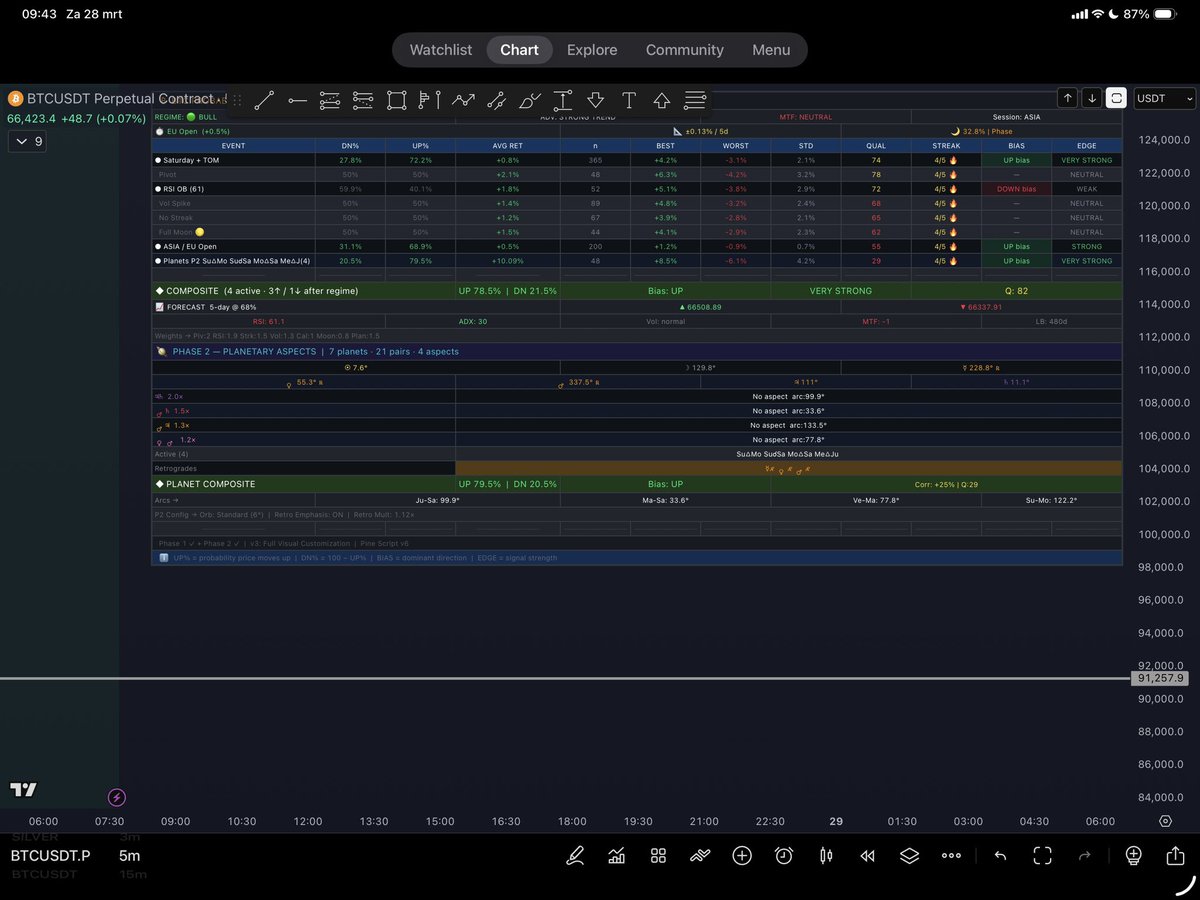
Task: Select the brush drawing tool
Action: 530,100
